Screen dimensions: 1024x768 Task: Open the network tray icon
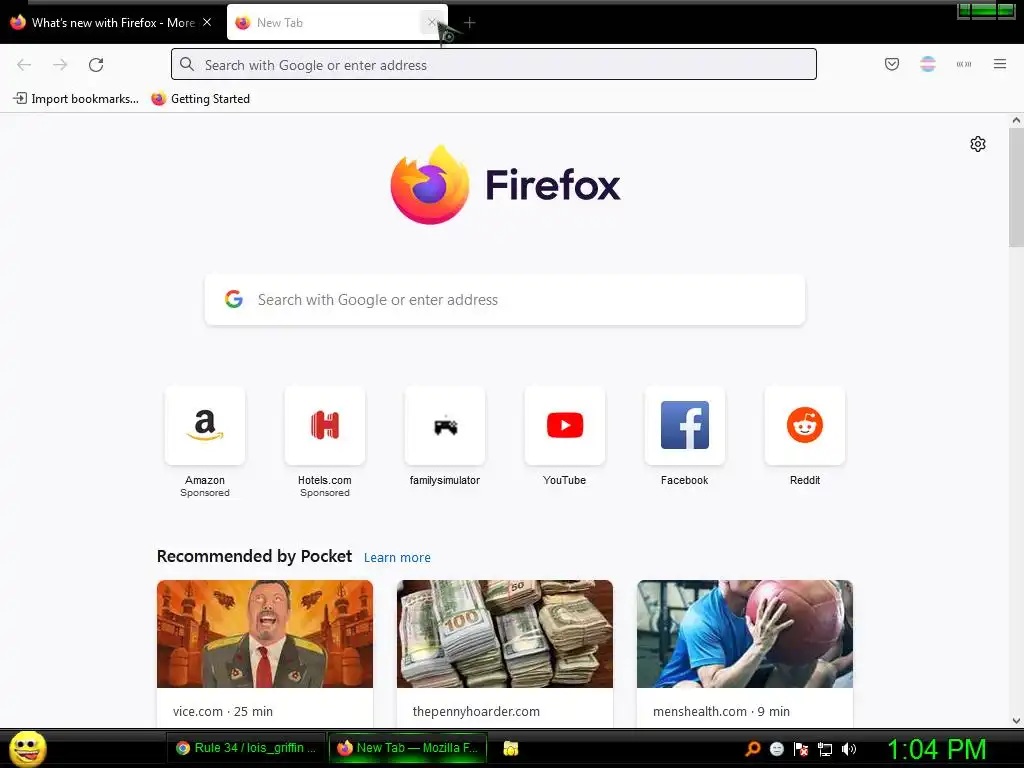coord(825,749)
